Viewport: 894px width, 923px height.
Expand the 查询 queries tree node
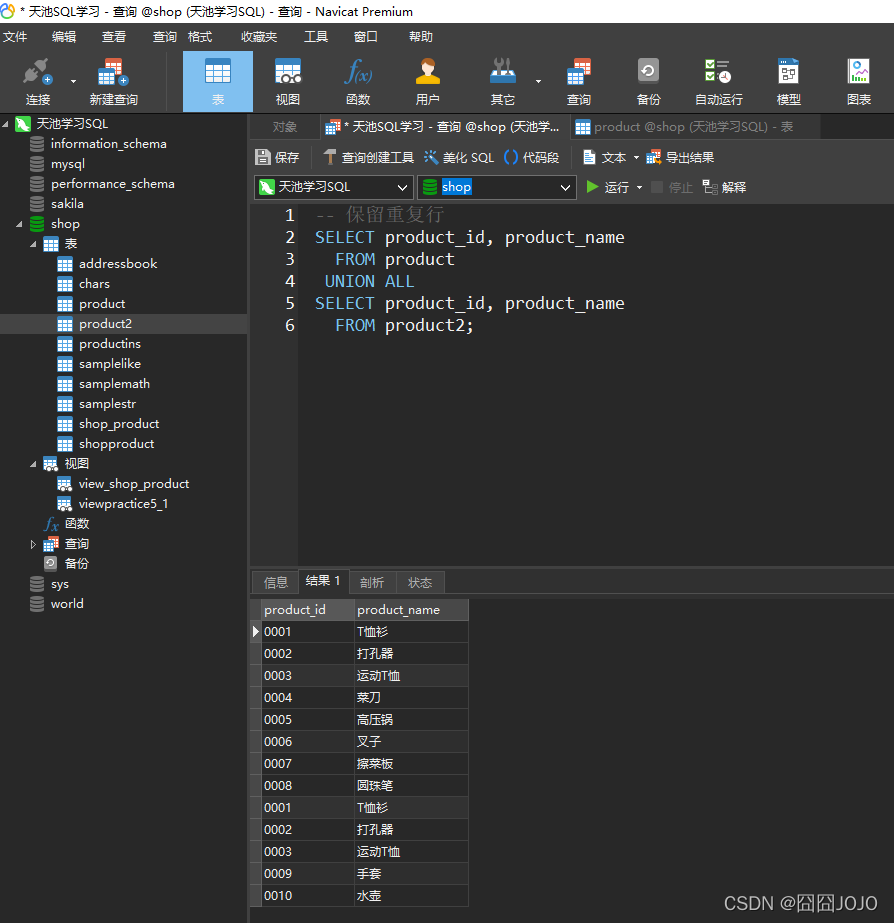point(33,544)
